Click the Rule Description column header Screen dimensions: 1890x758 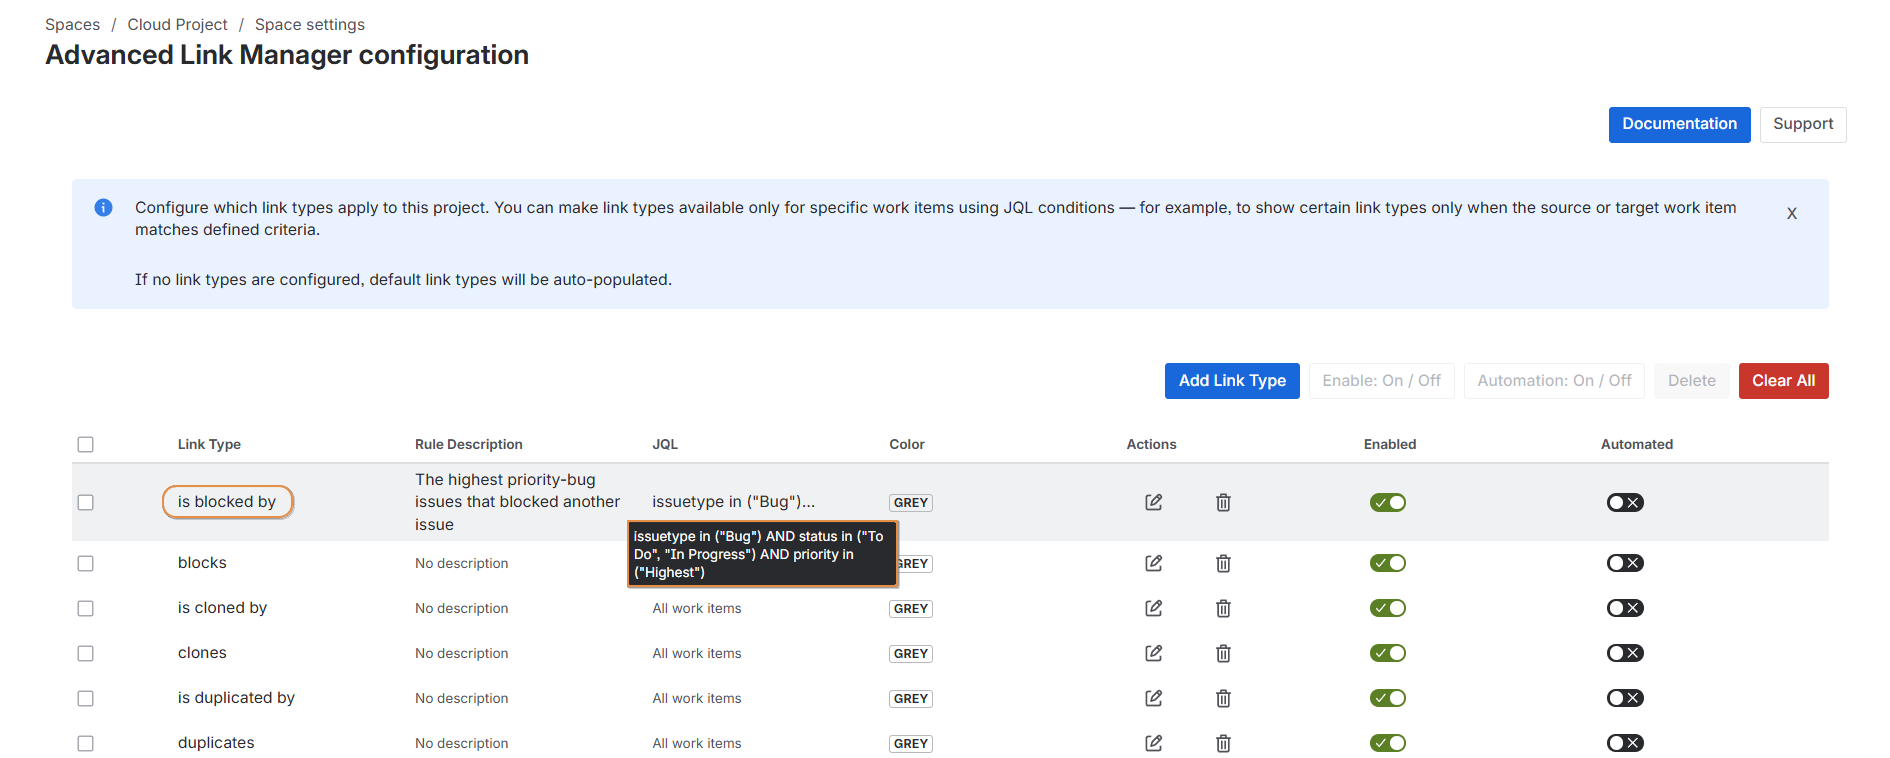[x=469, y=444]
